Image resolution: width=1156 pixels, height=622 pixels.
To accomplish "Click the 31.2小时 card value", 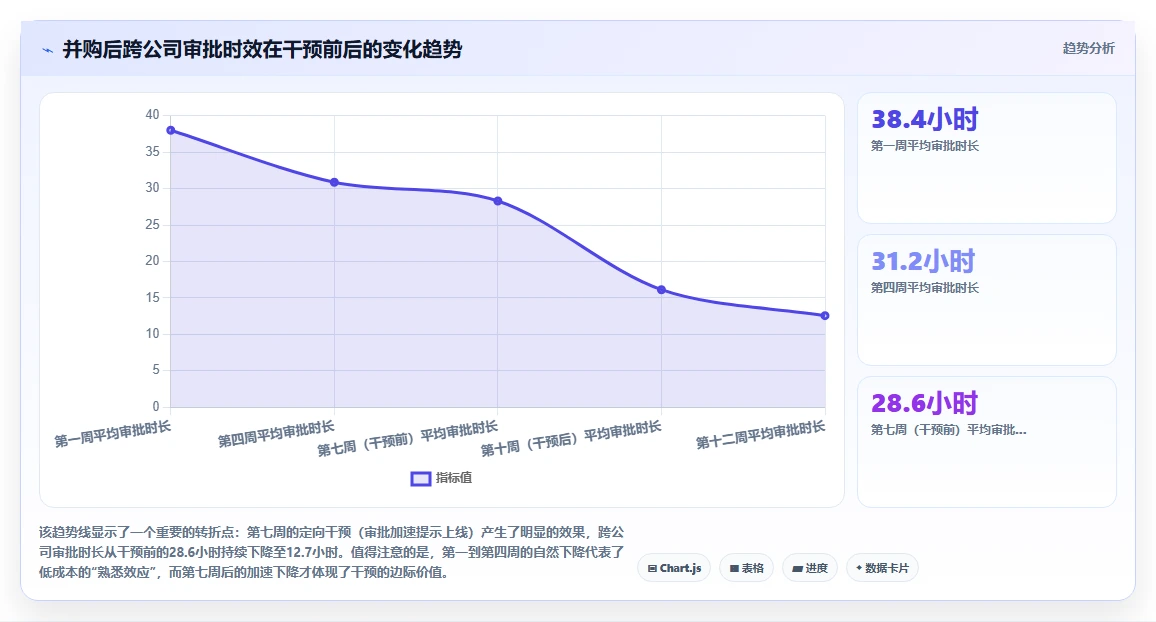I will coord(923,261).
